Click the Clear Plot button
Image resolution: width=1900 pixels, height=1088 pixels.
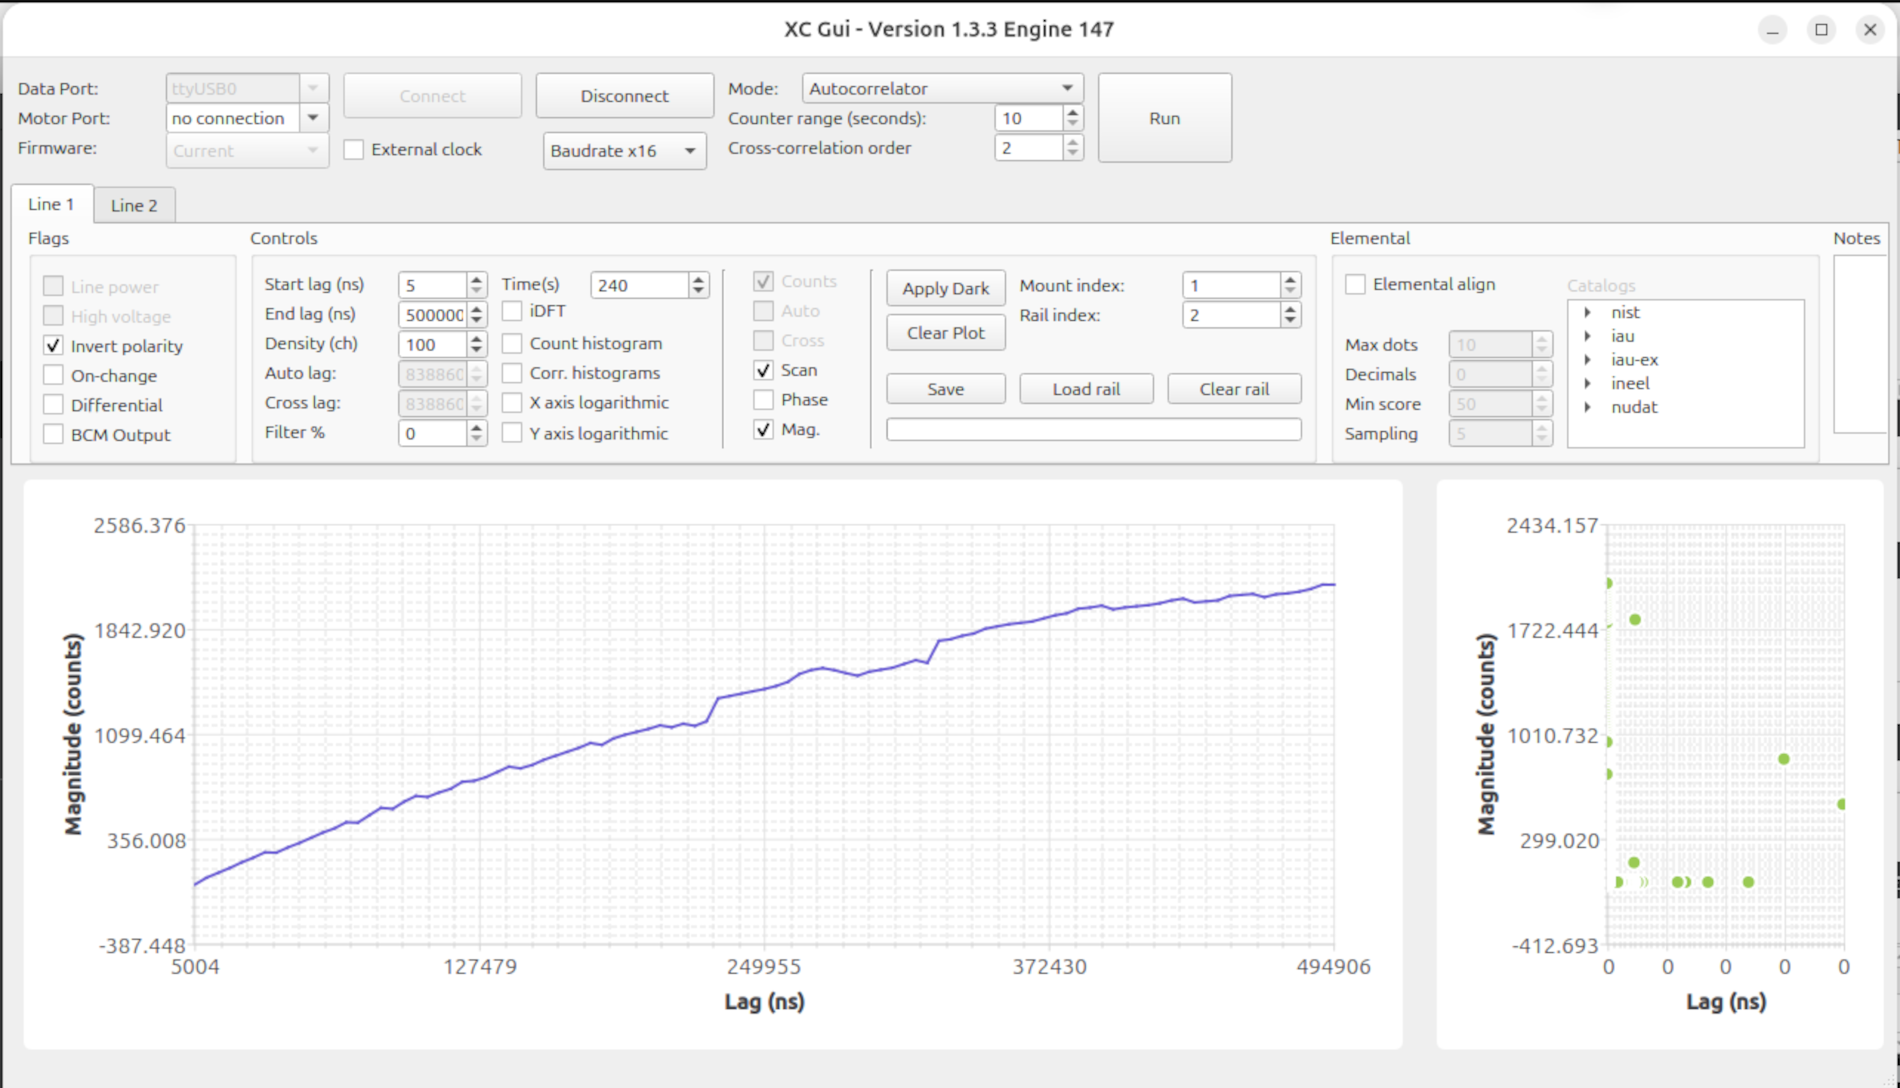(x=946, y=333)
